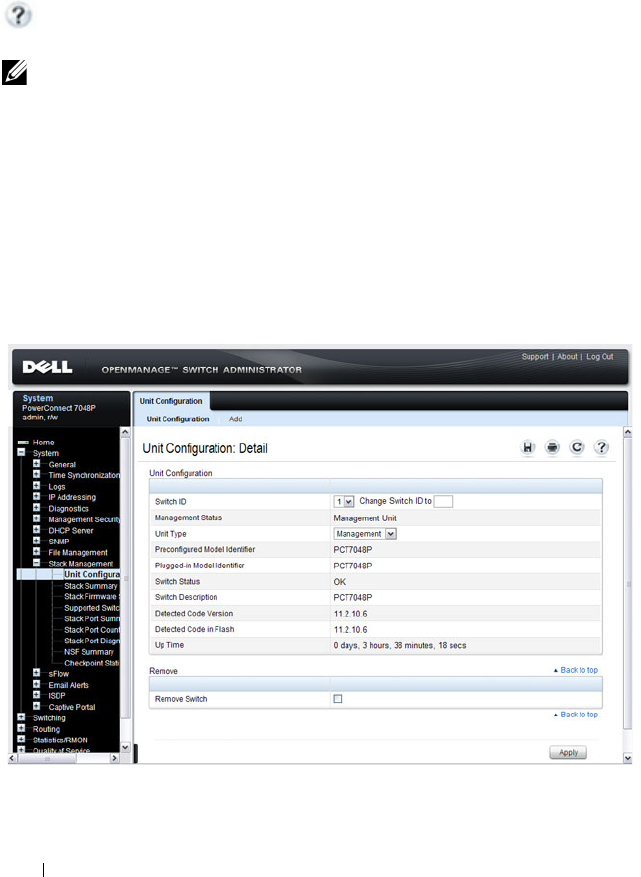Click main content scroll-down arrow
The image size is (641, 877).
coord(628,758)
